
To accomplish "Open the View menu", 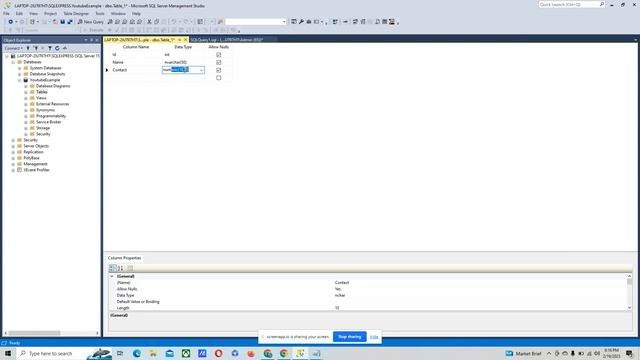I will pyautogui.click(x=33, y=13).
